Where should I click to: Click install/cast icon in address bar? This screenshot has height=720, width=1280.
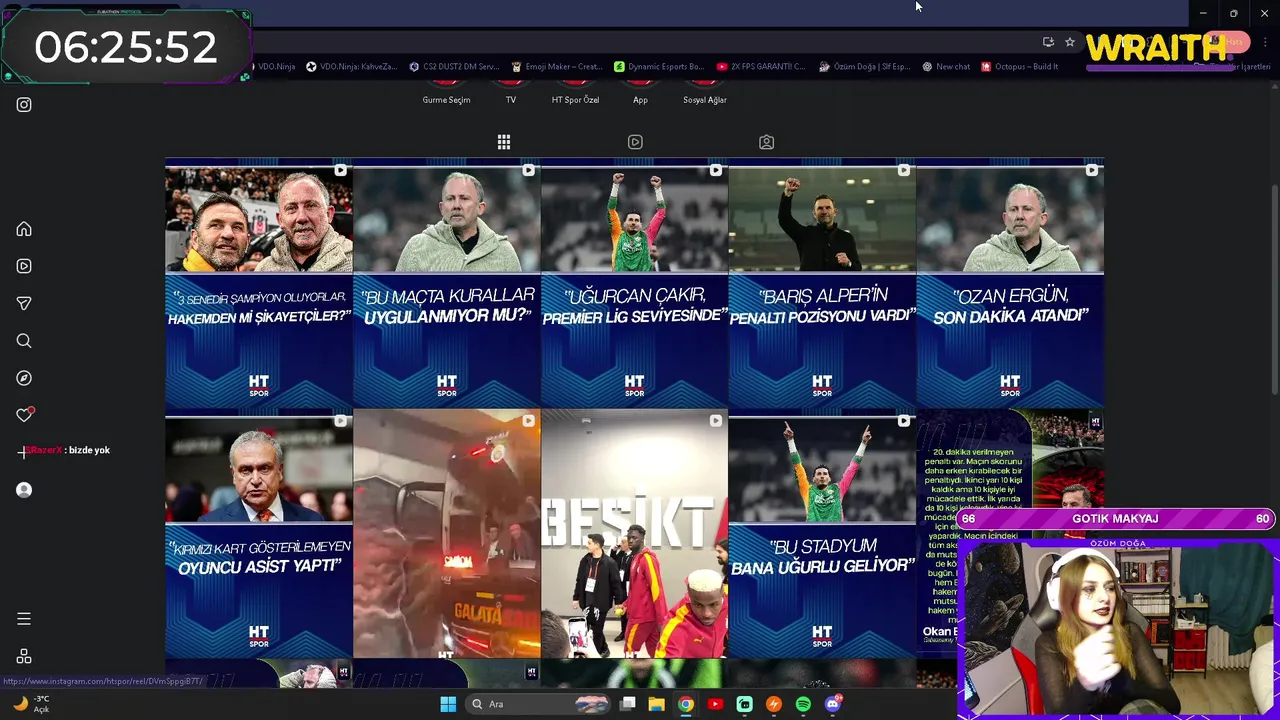[x=1048, y=42]
